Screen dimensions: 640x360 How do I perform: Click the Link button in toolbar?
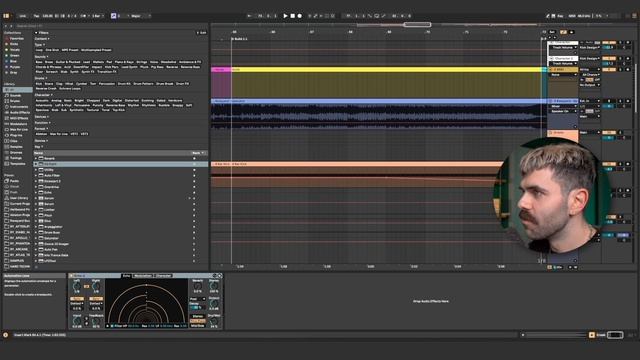point(23,16)
